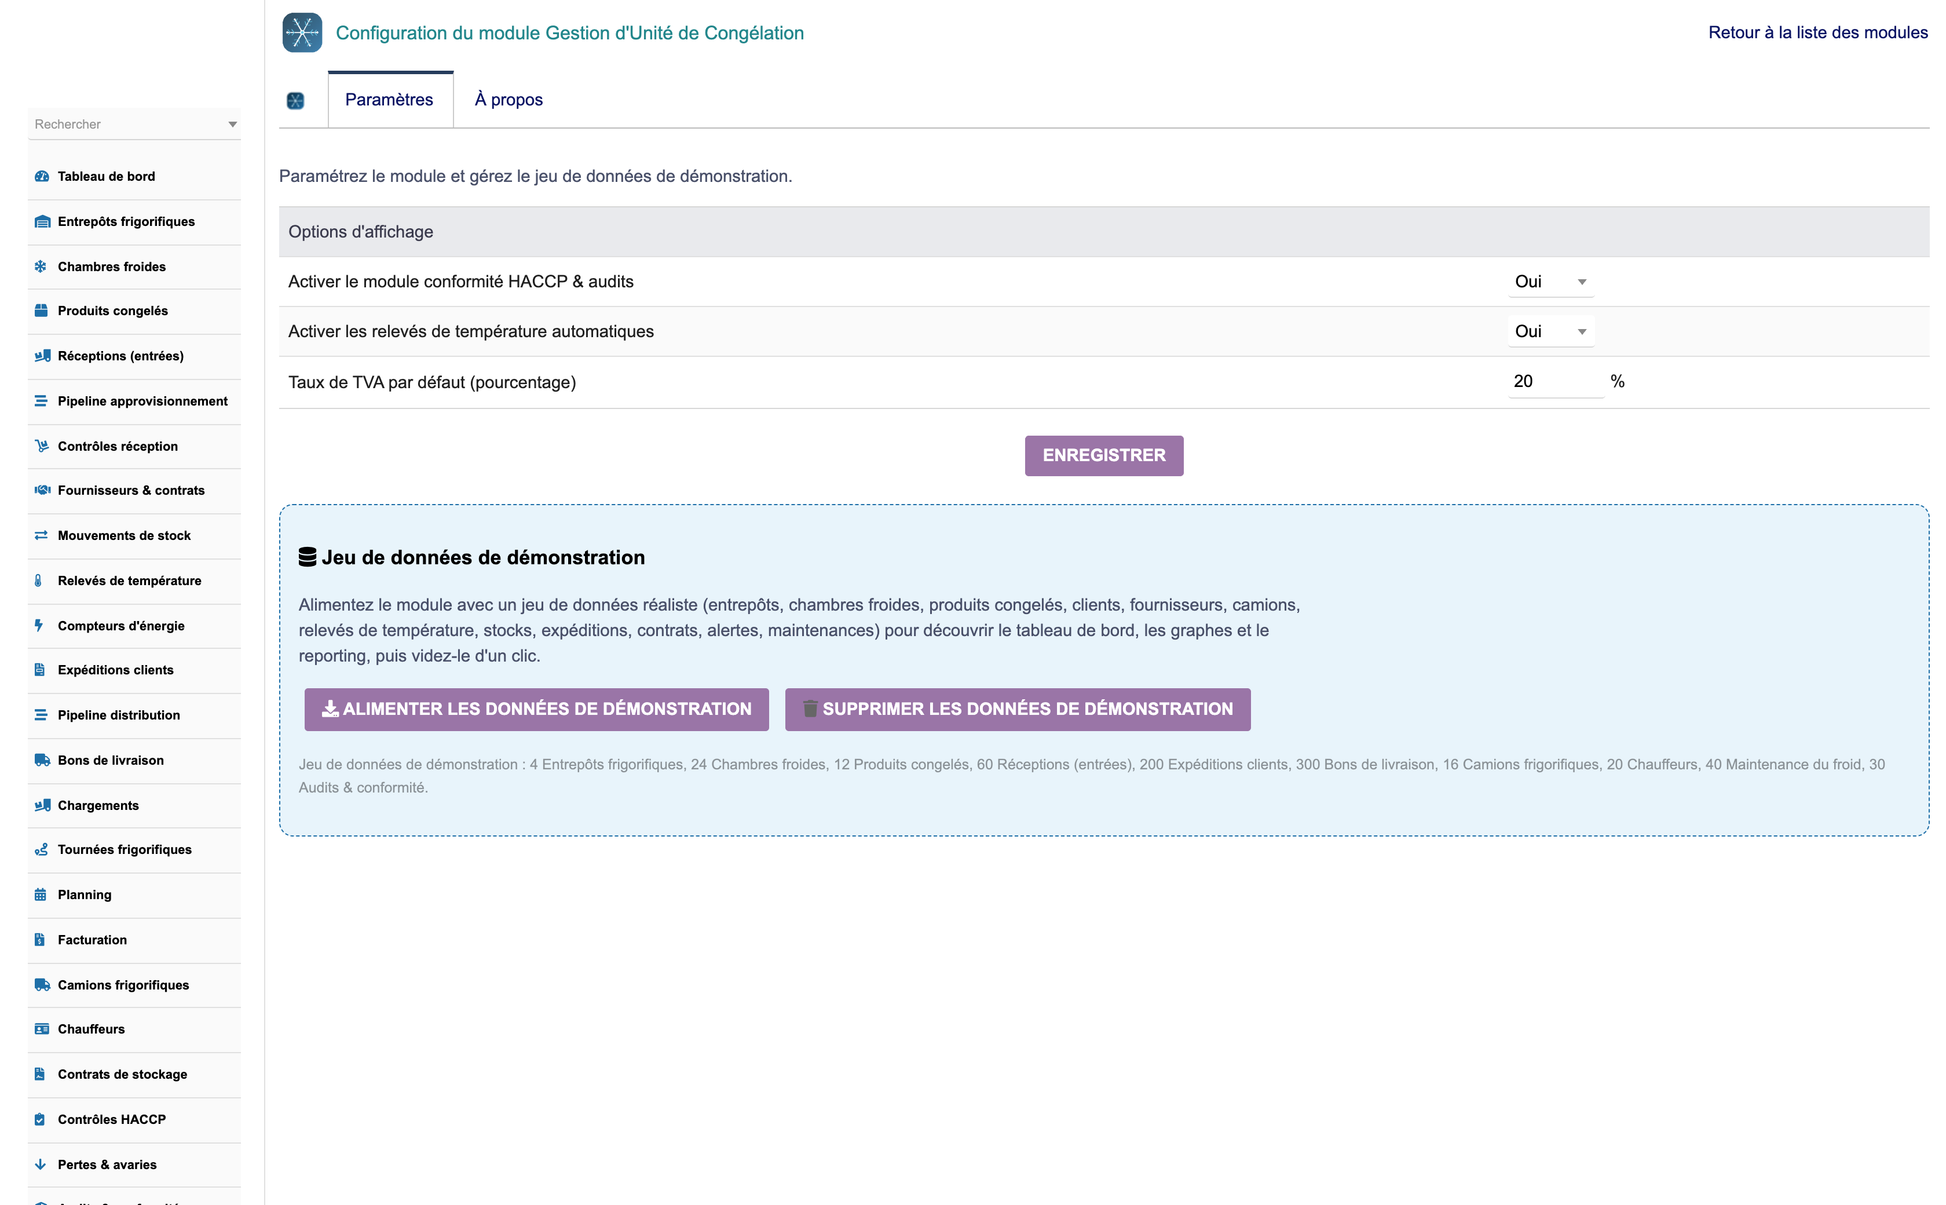Click the Chargements dolly icon
The width and height of the screenshot is (1946, 1205).
41,805
